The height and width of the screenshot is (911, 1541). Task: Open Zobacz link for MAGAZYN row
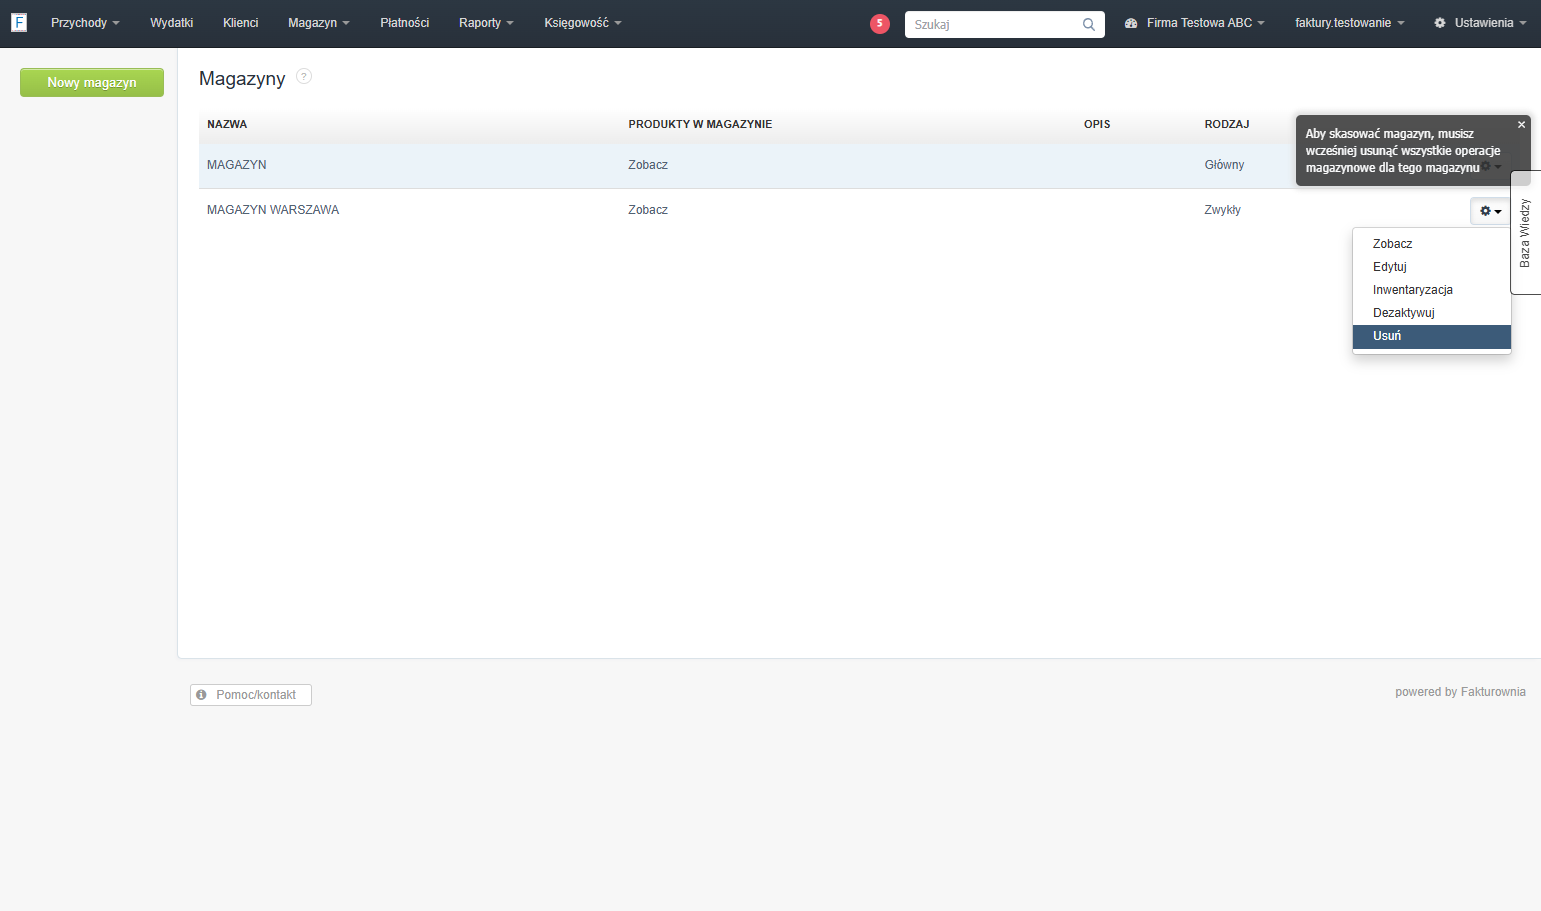[648, 165]
